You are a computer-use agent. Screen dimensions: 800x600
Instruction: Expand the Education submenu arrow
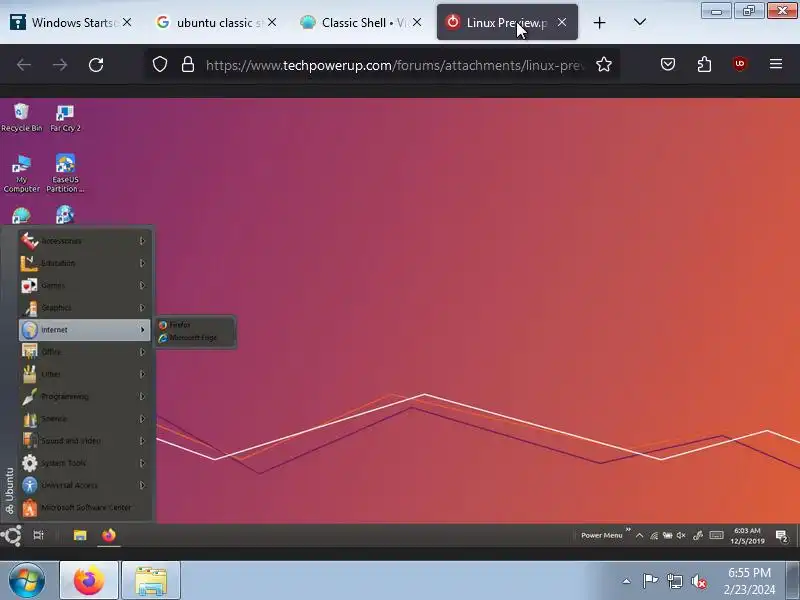[142, 263]
